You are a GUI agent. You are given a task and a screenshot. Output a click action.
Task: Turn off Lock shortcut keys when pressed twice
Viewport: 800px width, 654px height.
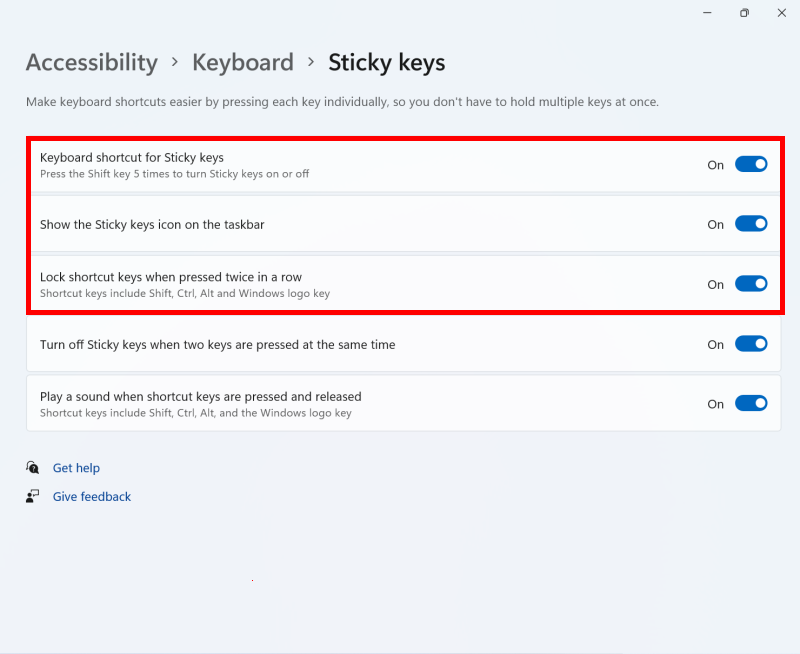(x=751, y=284)
